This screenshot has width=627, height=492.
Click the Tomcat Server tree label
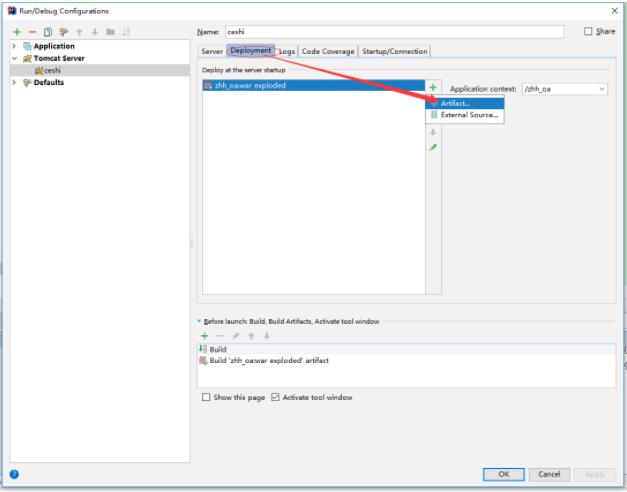[x=59, y=58]
